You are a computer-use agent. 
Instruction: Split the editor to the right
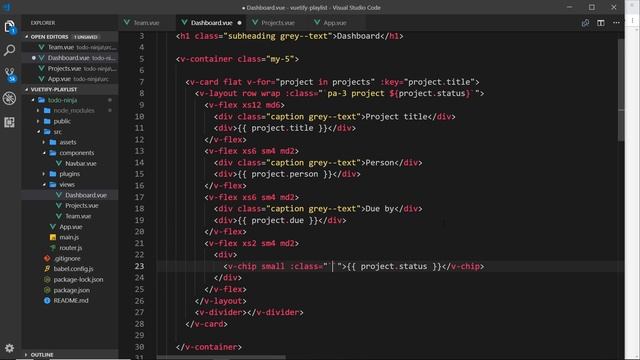(x=601, y=23)
